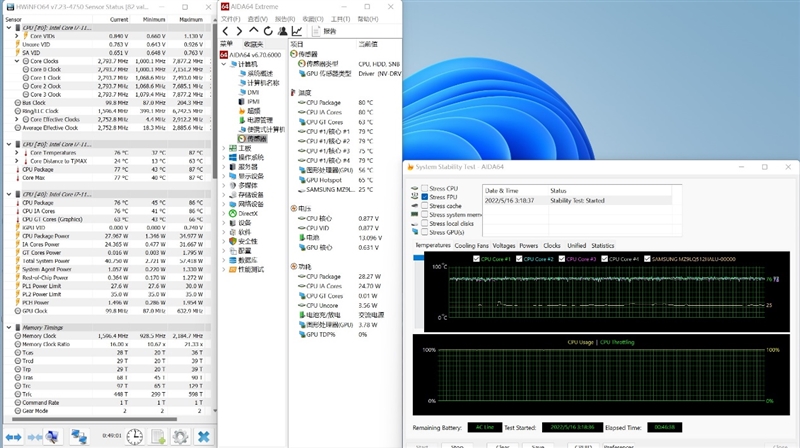Click AIDA64 toolbar back arrow

coord(226,31)
